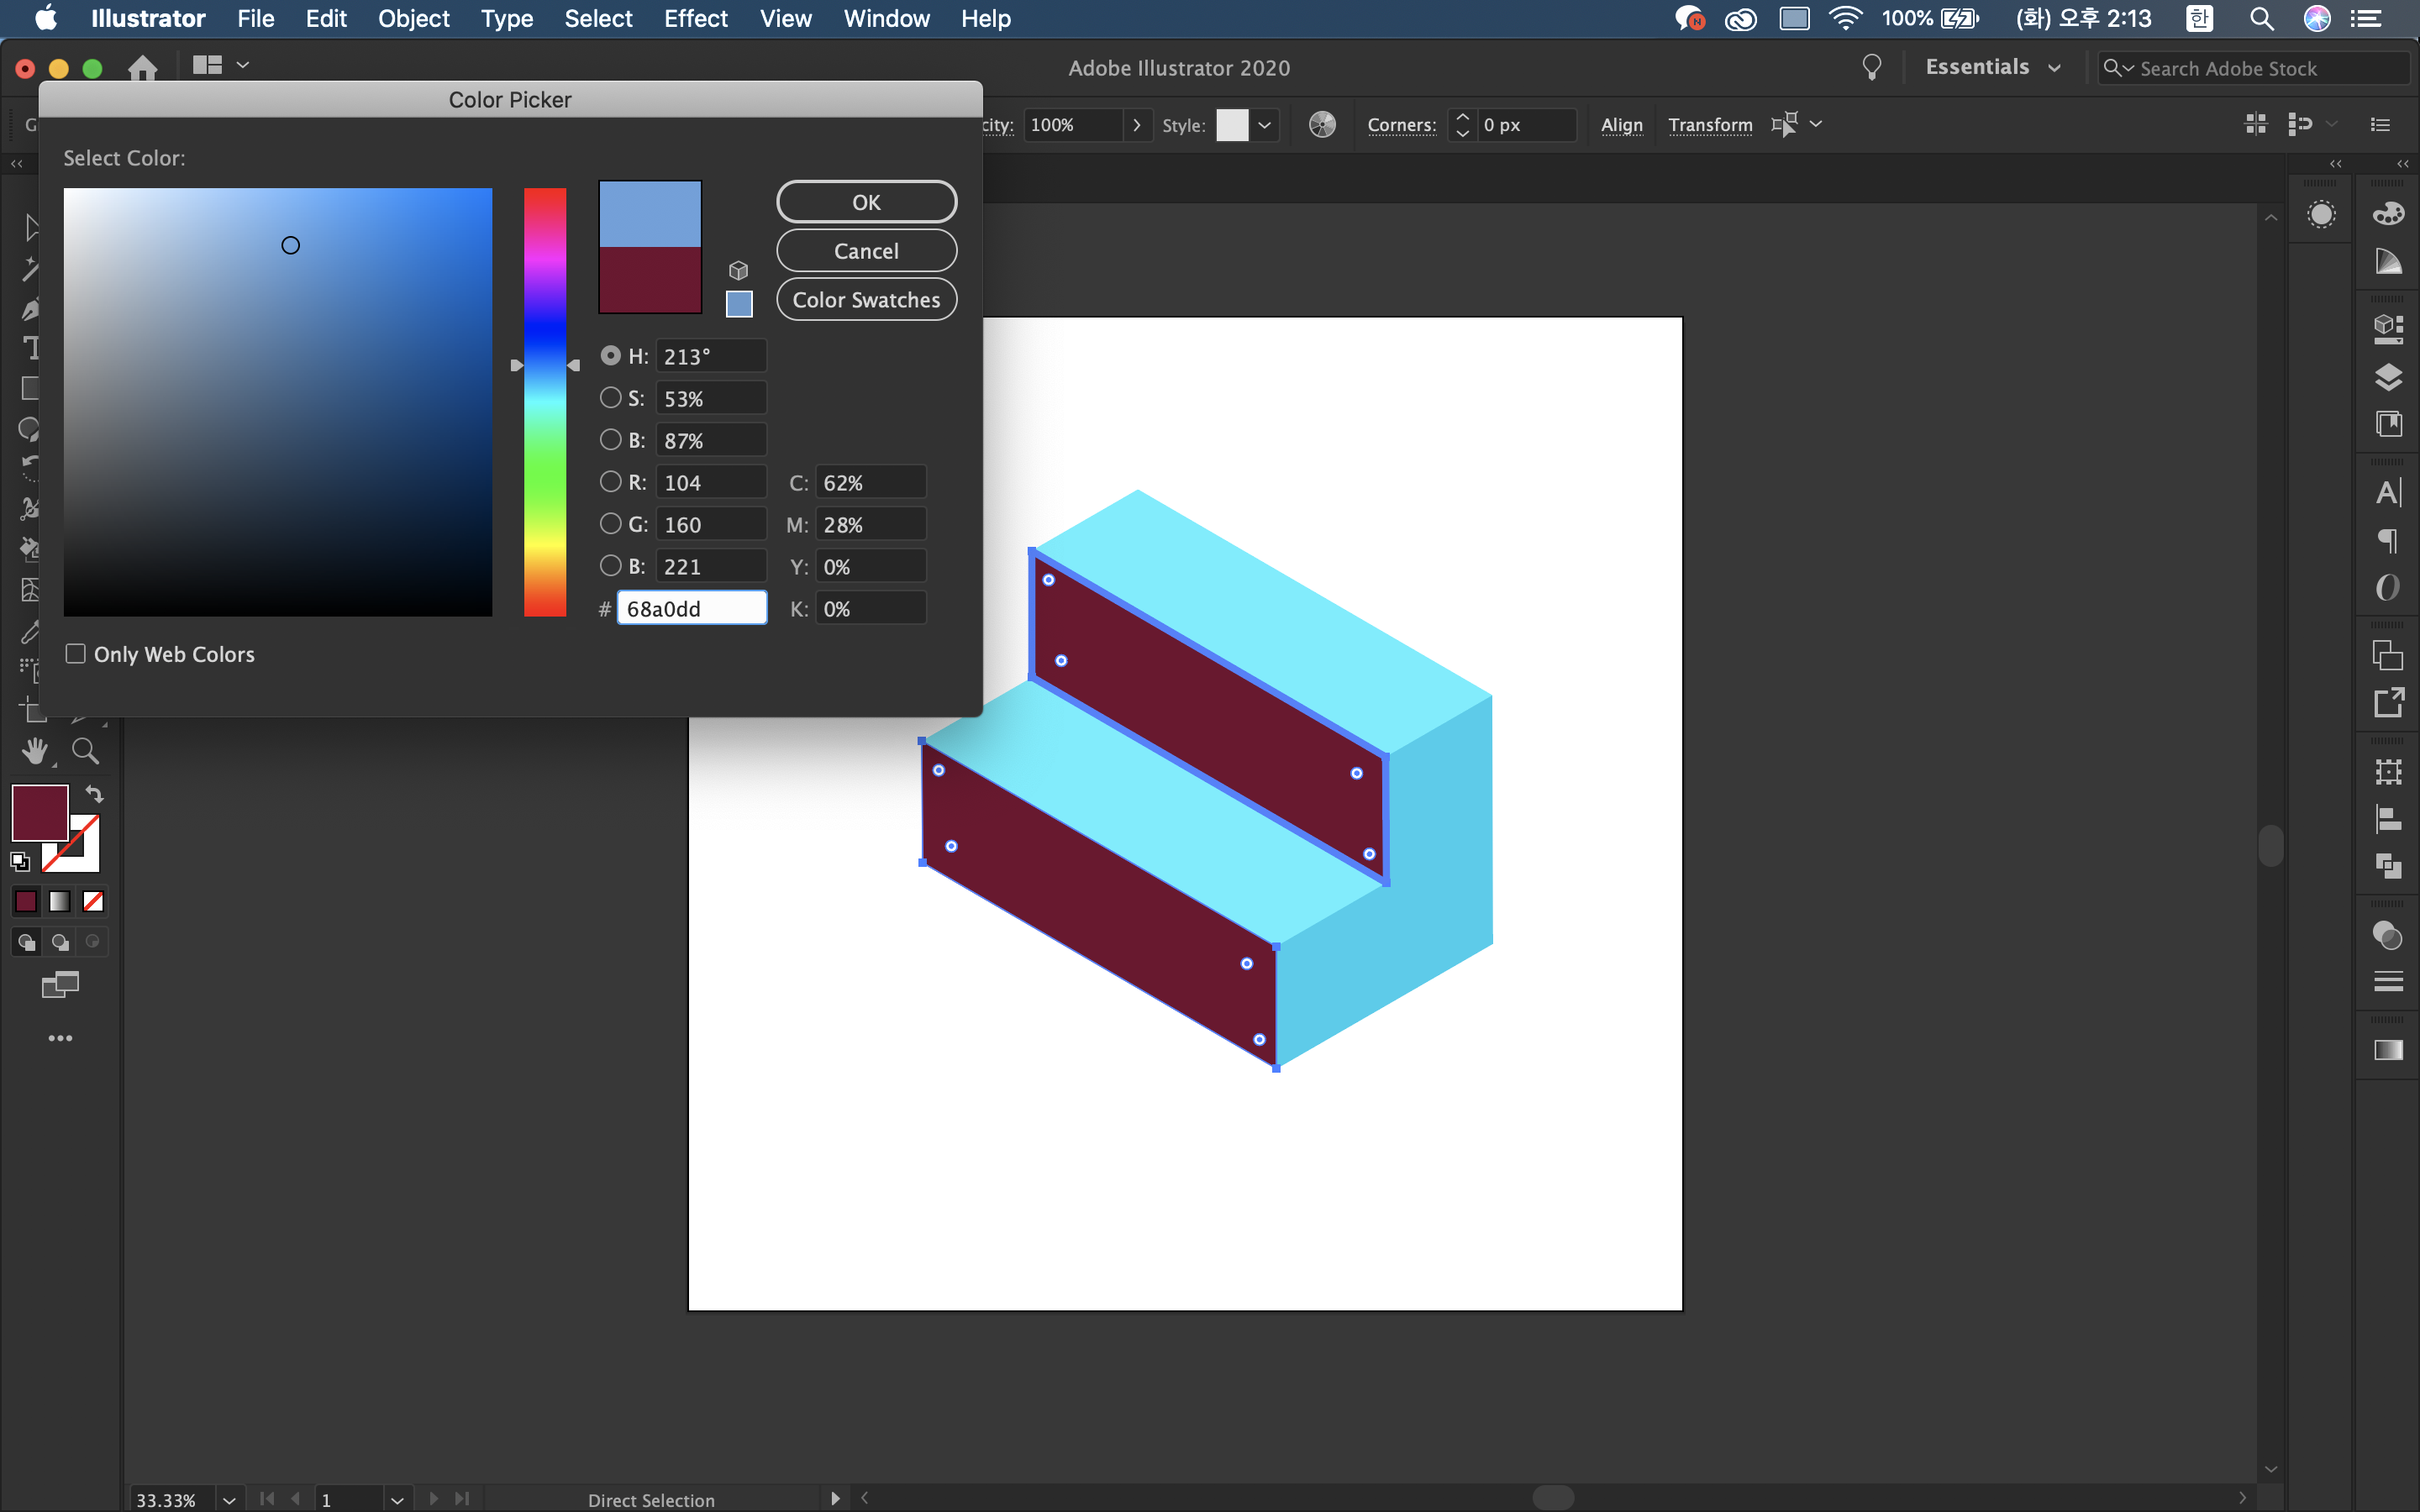Open the Pathfinder panel icon

click(x=2388, y=866)
